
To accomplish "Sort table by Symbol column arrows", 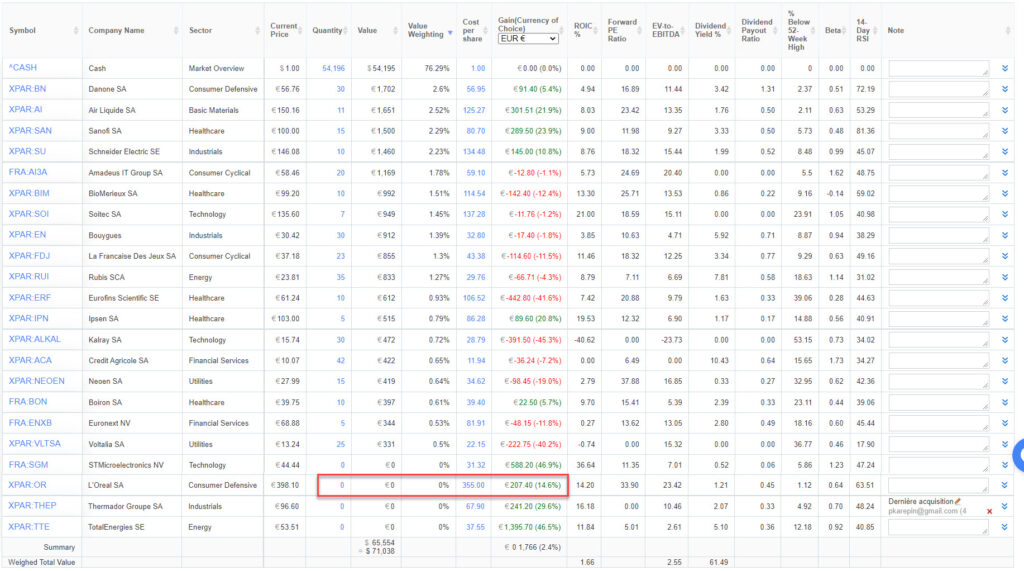I will click(x=76, y=31).
